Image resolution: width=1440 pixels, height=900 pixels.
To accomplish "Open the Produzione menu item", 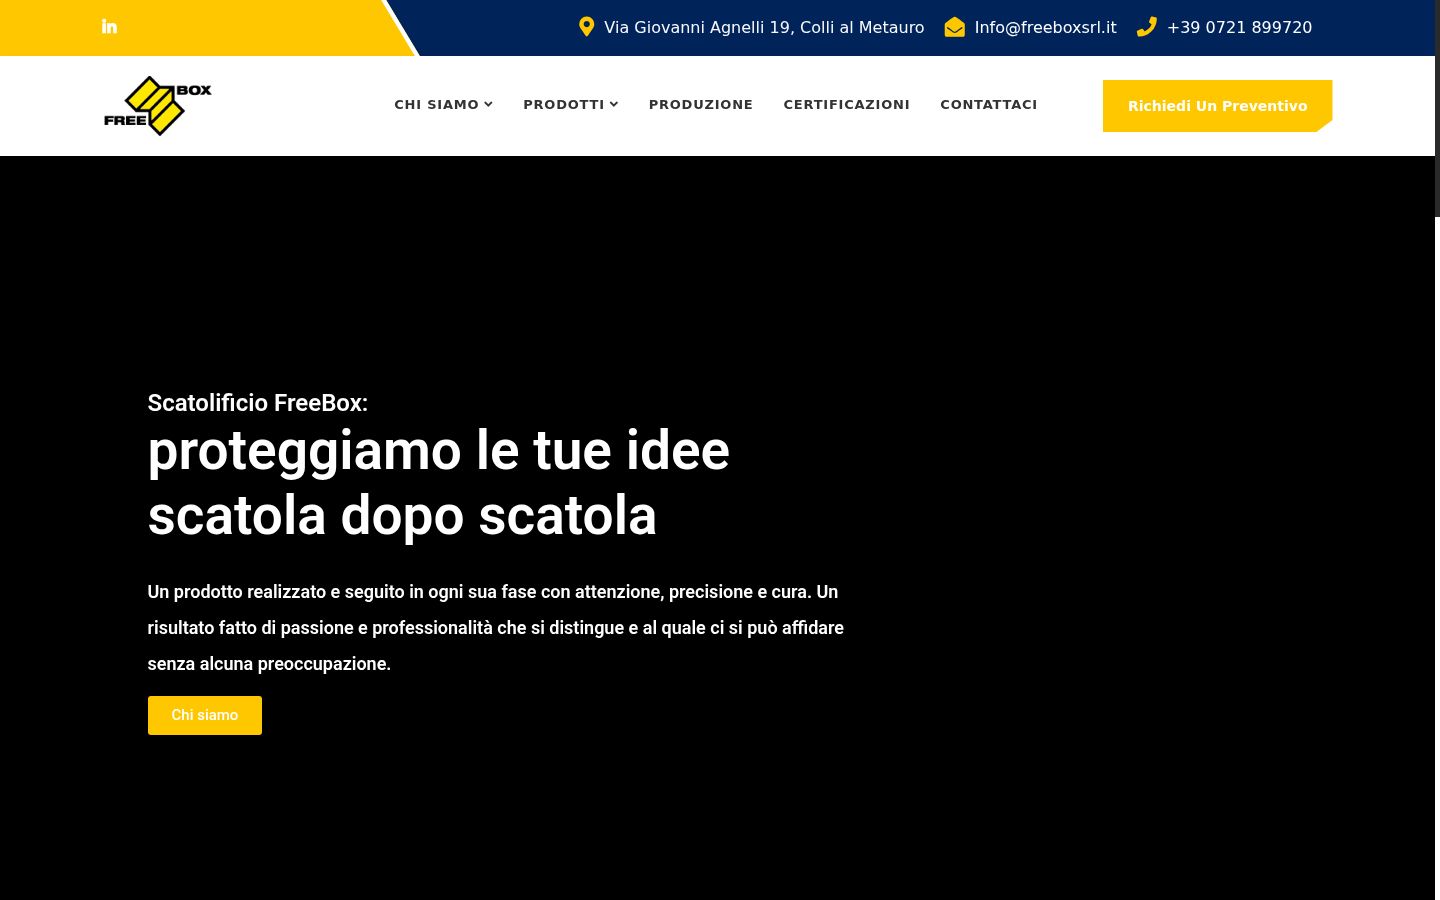I will 701,104.
